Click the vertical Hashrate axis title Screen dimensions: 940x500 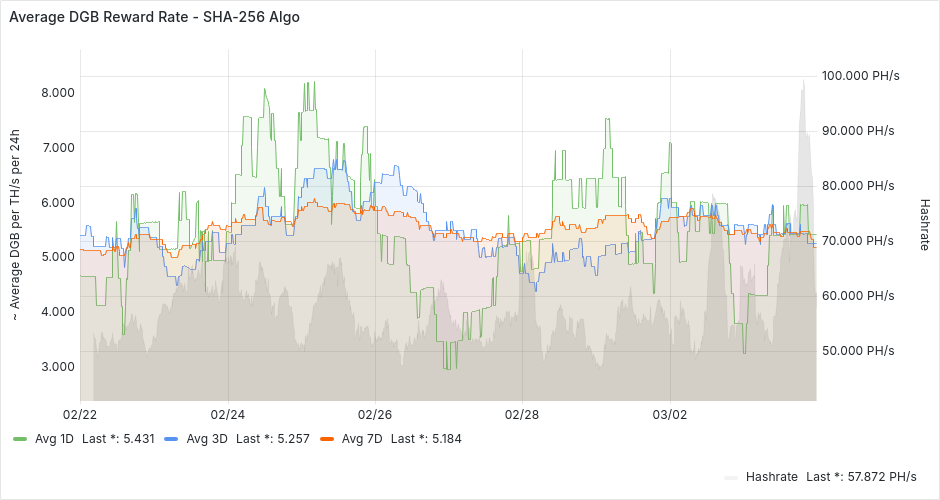(x=924, y=222)
